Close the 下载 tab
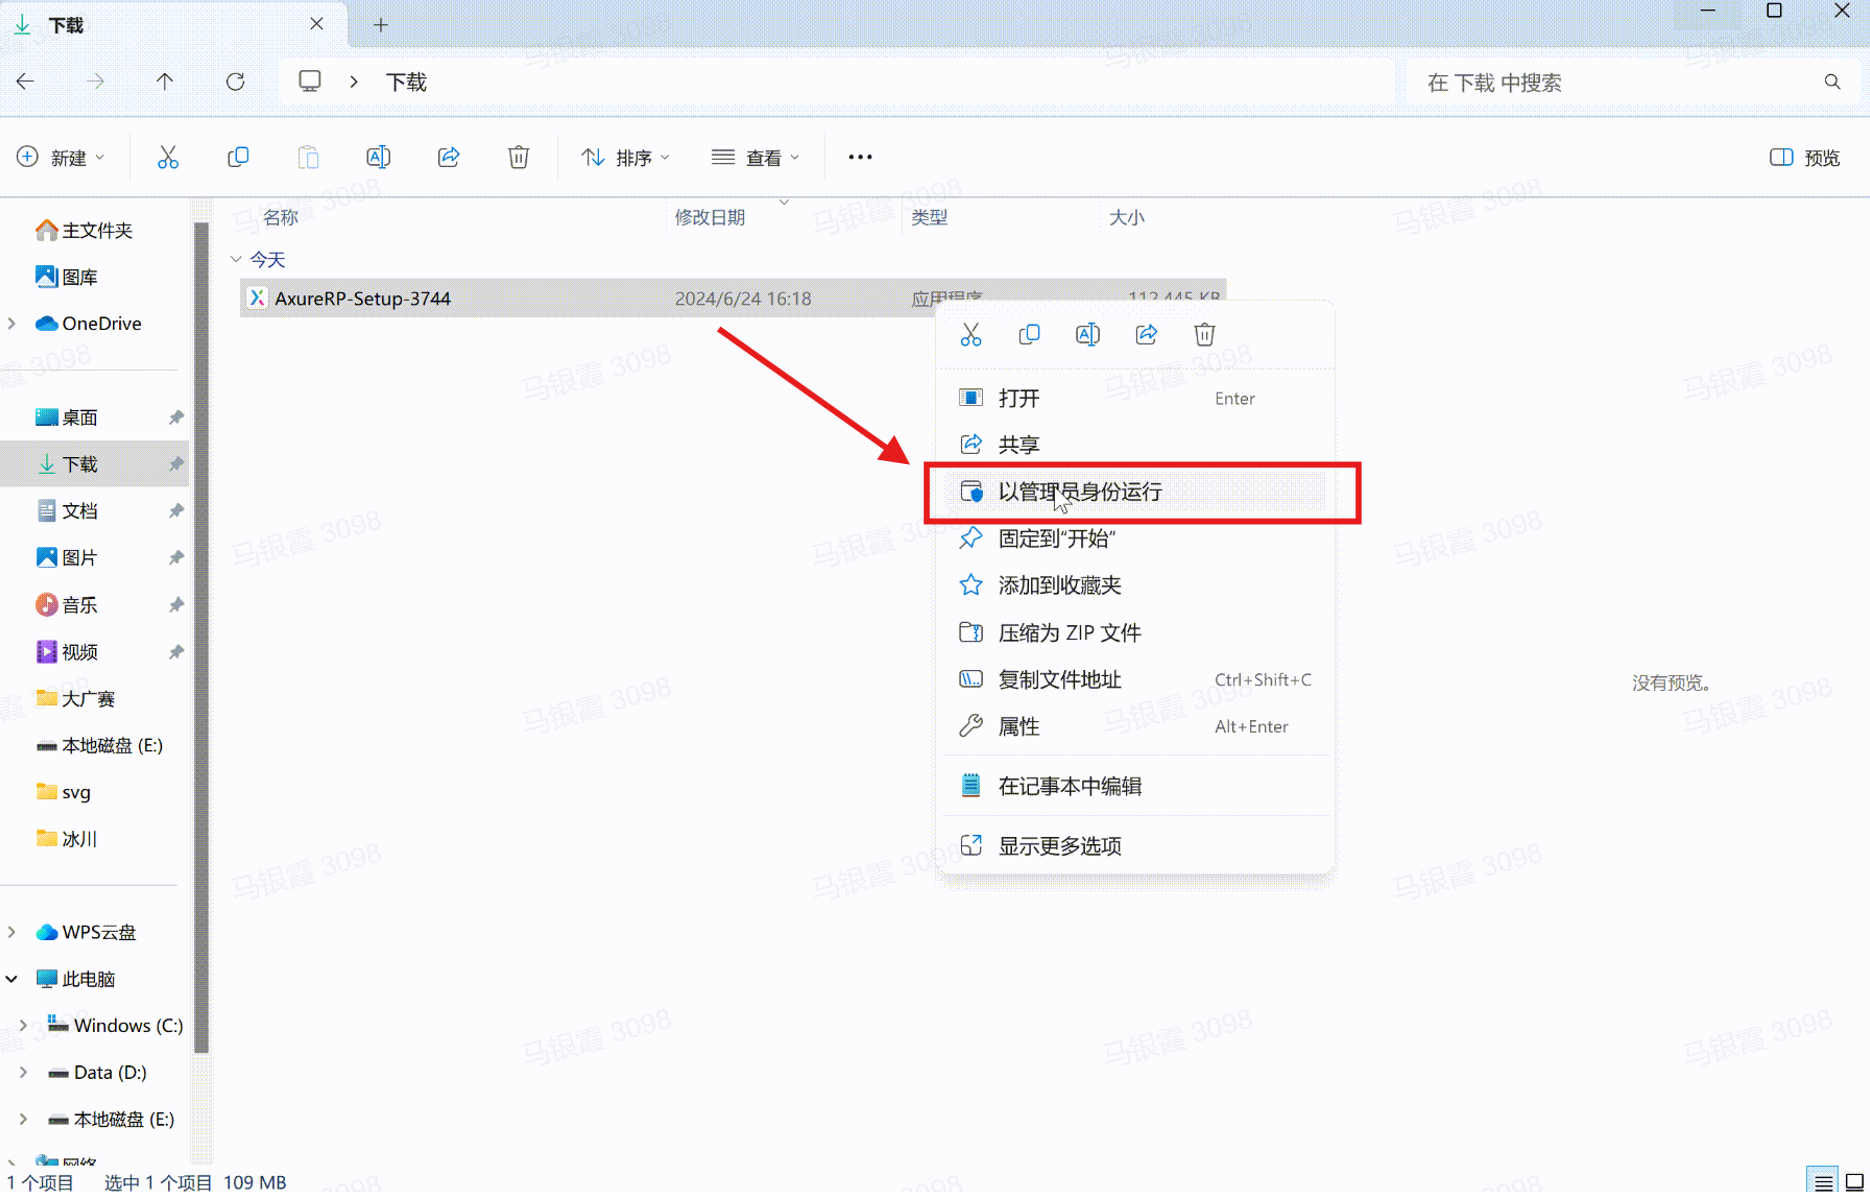This screenshot has width=1870, height=1192. [317, 24]
